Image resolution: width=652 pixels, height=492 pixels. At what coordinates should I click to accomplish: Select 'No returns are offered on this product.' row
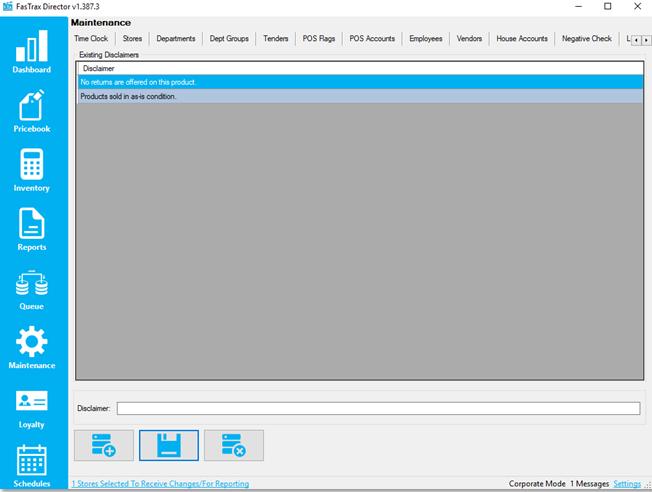(361, 82)
